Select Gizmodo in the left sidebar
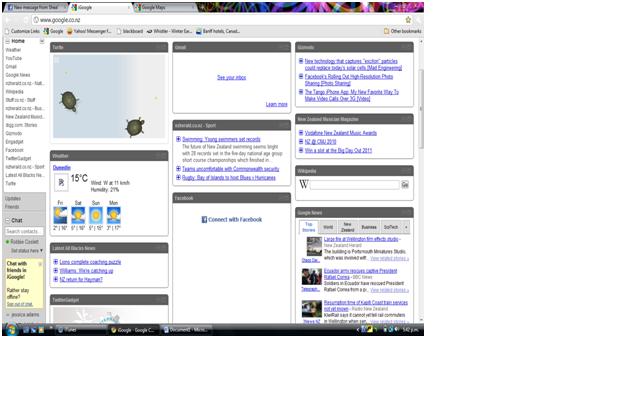The width and height of the screenshot is (640, 400). 13,133
